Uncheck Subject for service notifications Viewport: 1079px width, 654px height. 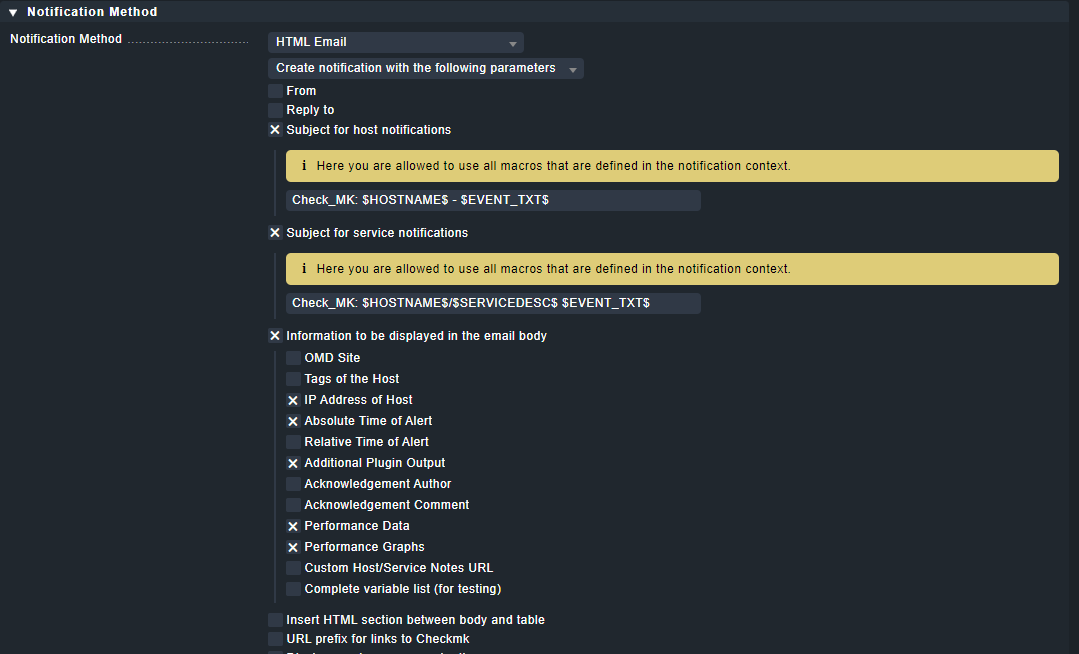[275, 233]
